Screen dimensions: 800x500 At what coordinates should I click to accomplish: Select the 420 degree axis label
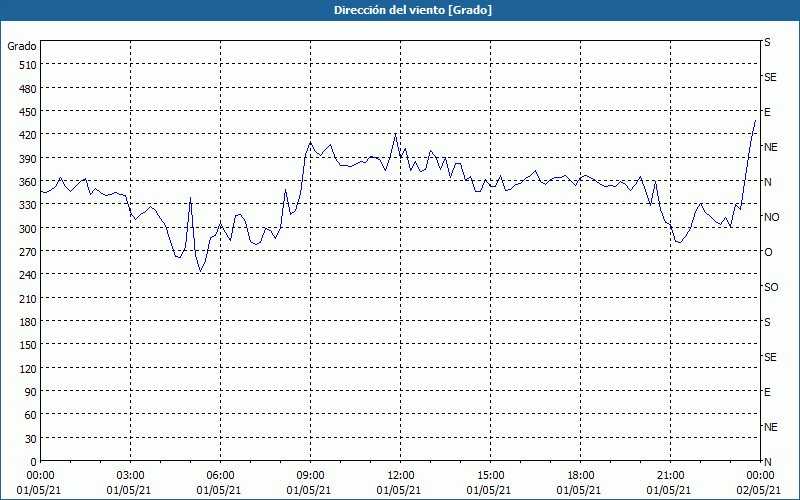click(x=29, y=135)
